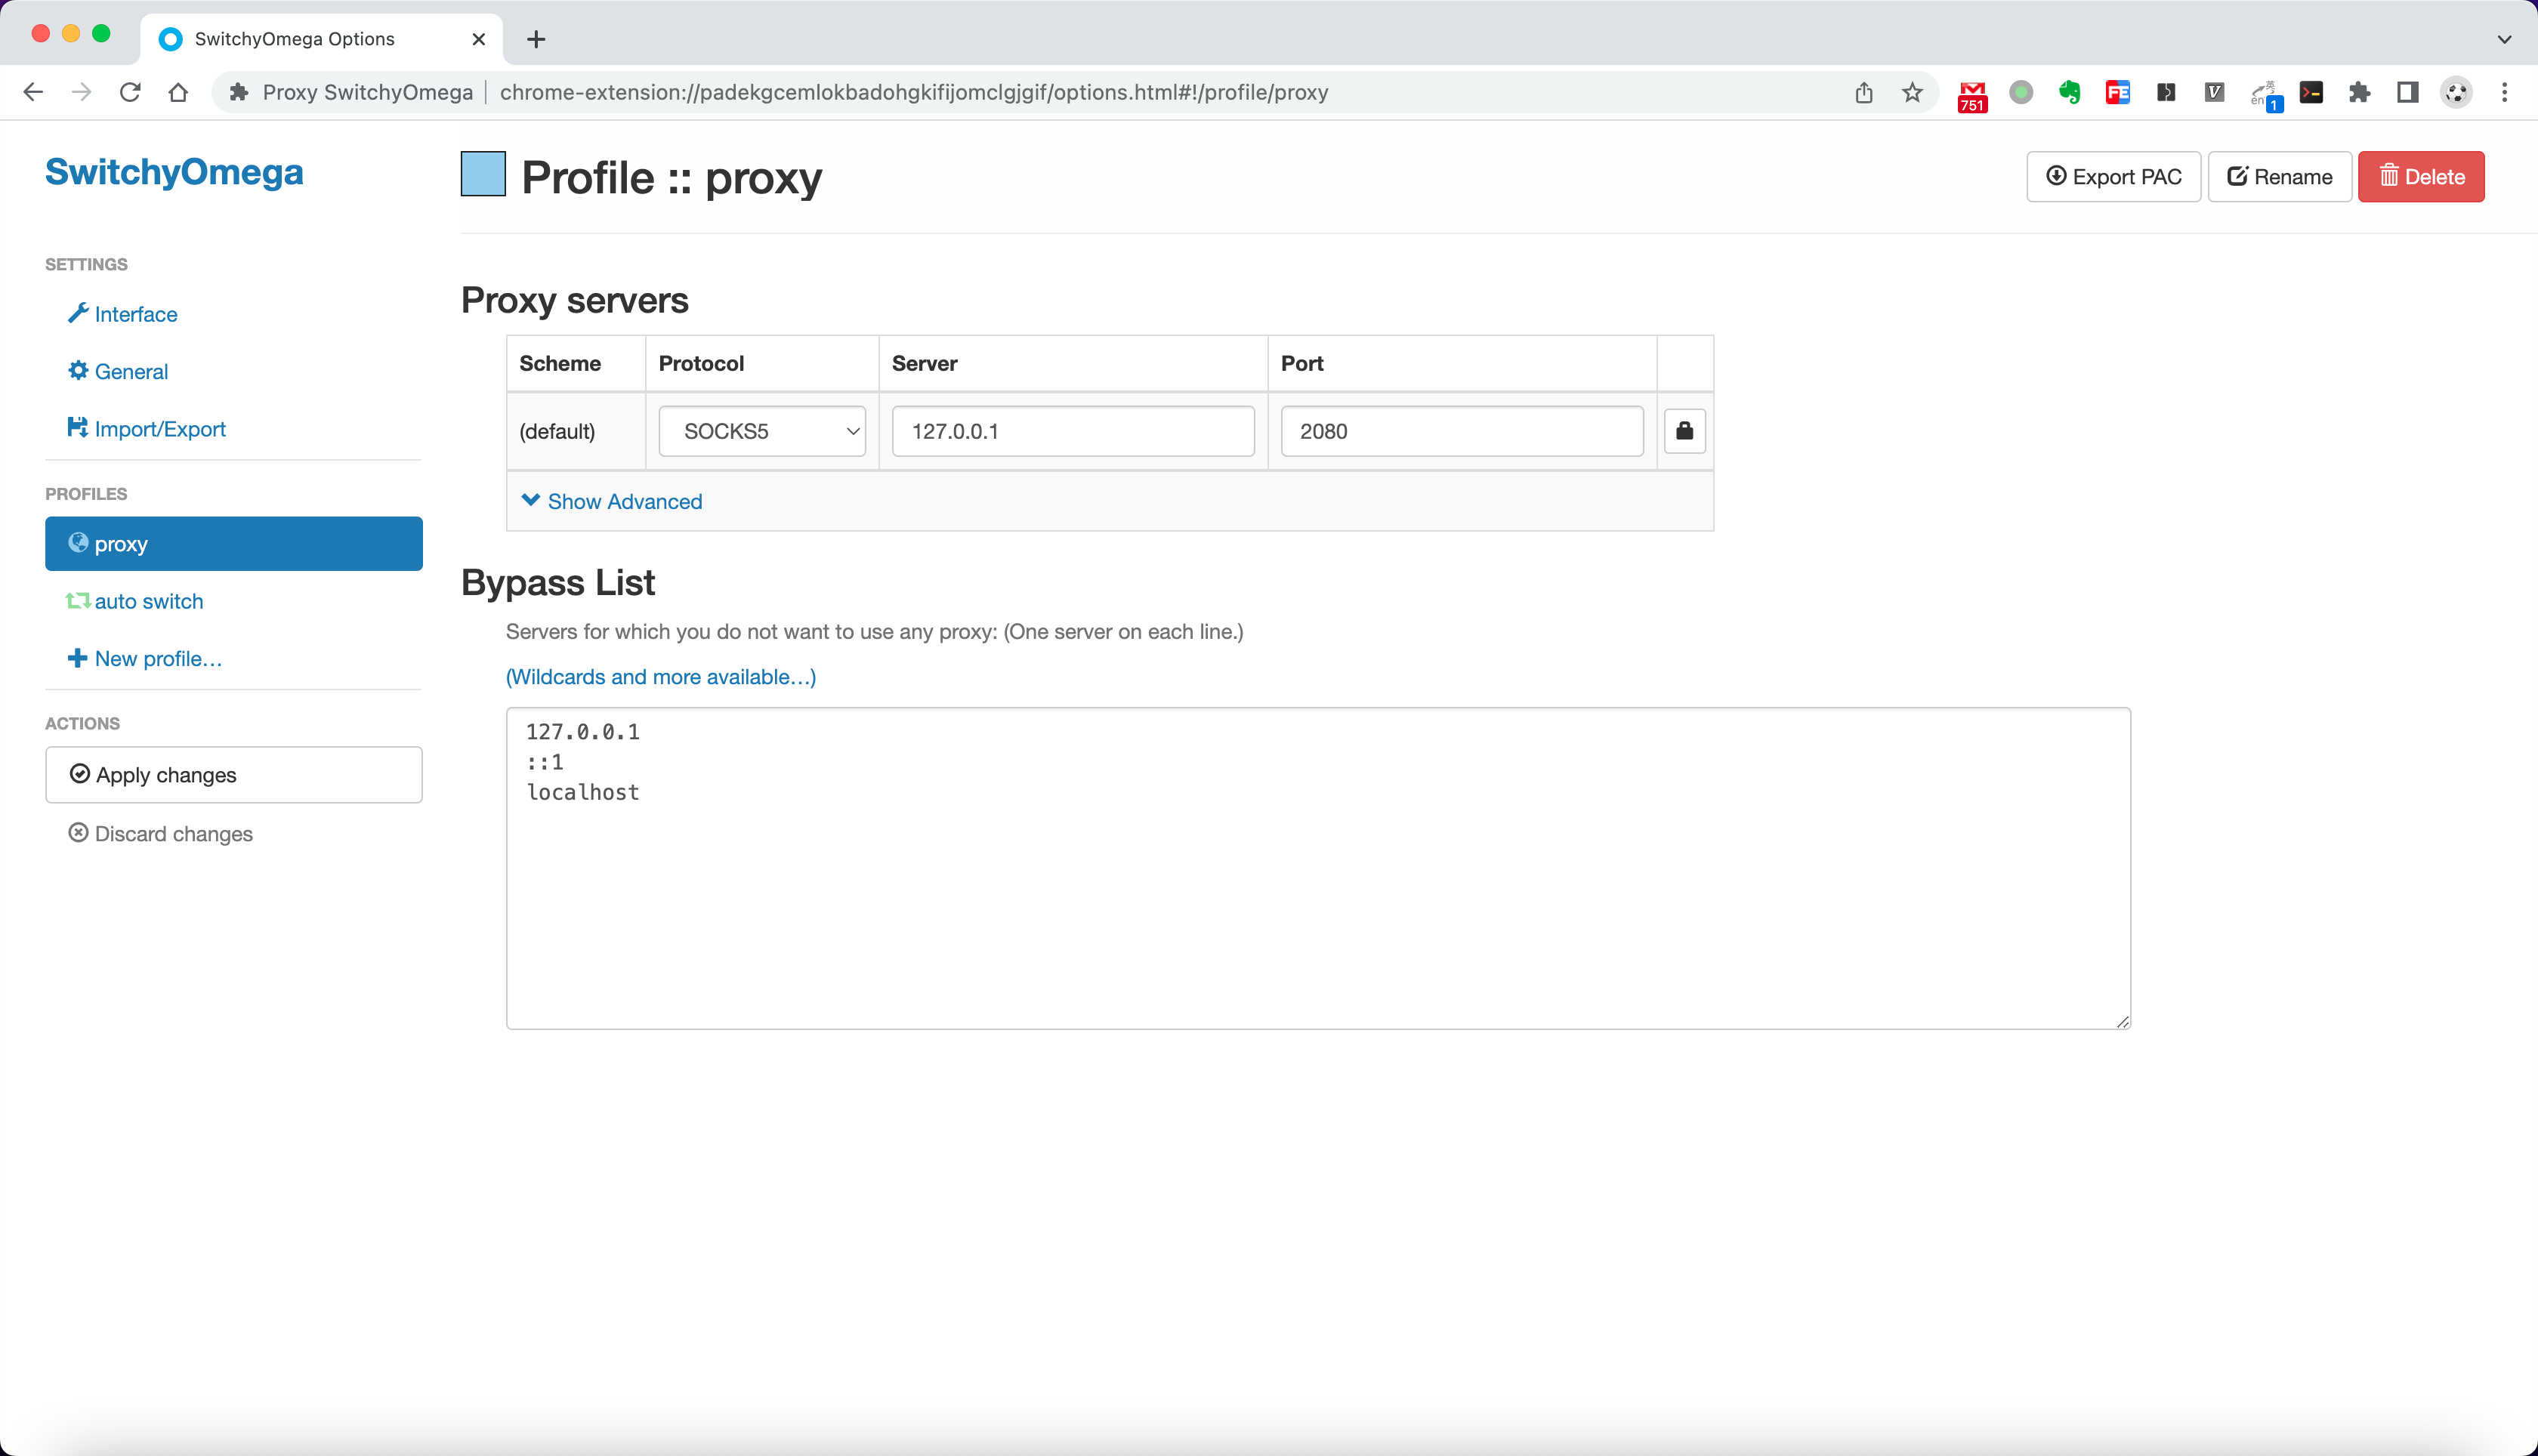Image resolution: width=2538 pixels, height=1456 pixels.
Task: Click the Port input field showing 2080
Action: pos(1461,431)
